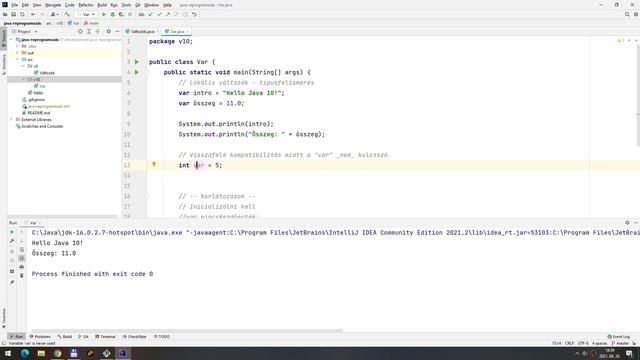Push commits with Git push arrow icon
640x360 pixels.
(168, 14)
